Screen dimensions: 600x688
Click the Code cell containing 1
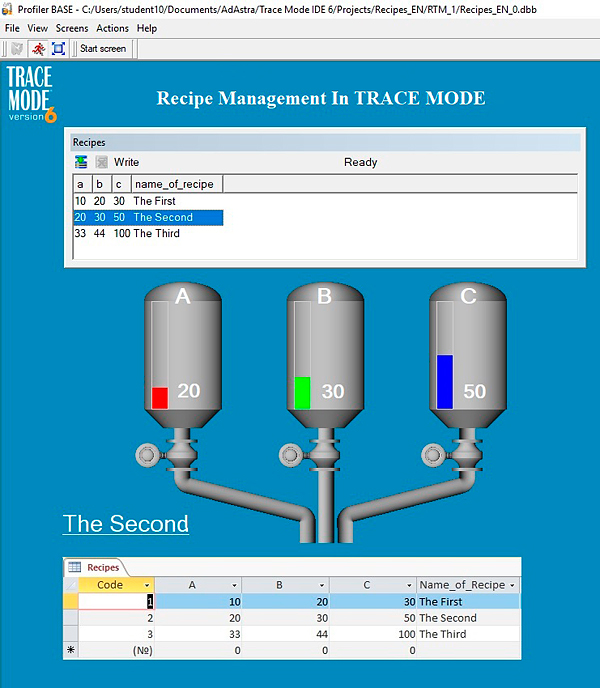click(x=116, y=602)
